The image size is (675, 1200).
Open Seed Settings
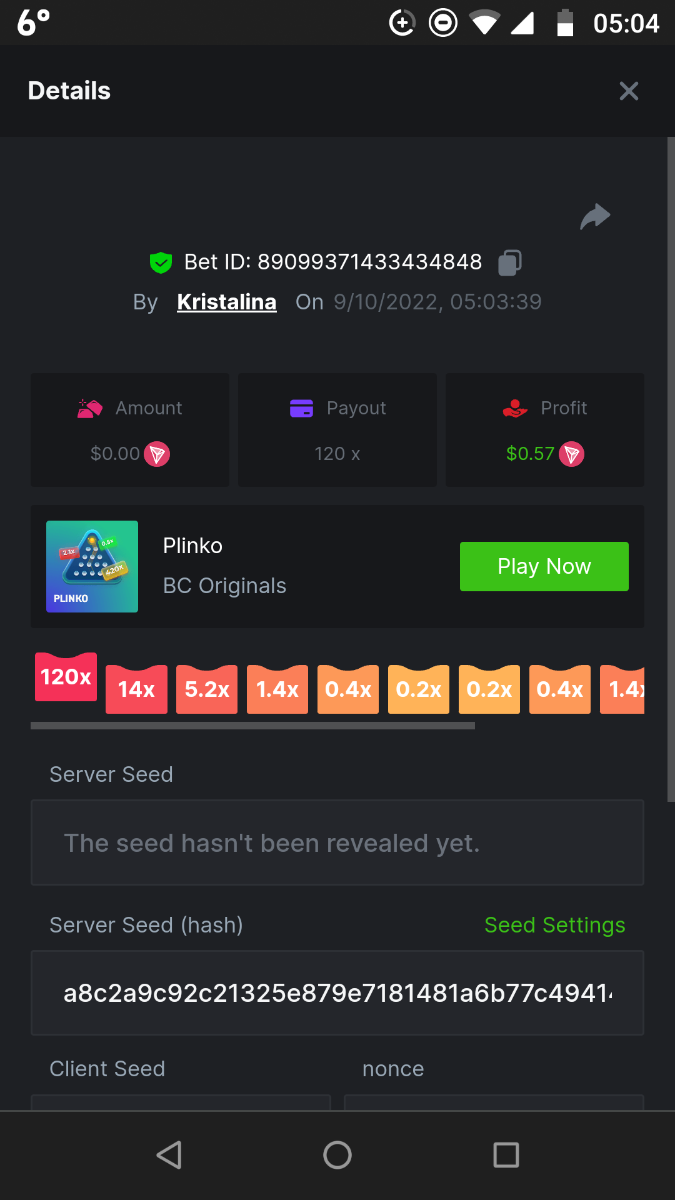coord(555,925)
